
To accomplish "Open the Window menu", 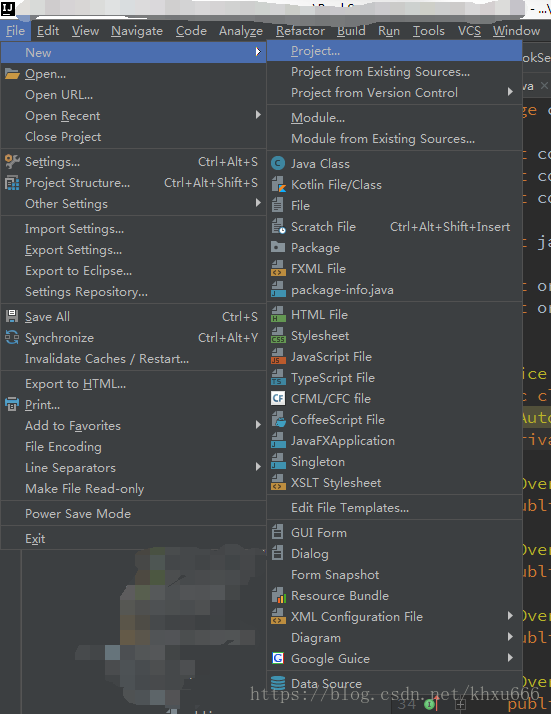I will click(516, 31).
